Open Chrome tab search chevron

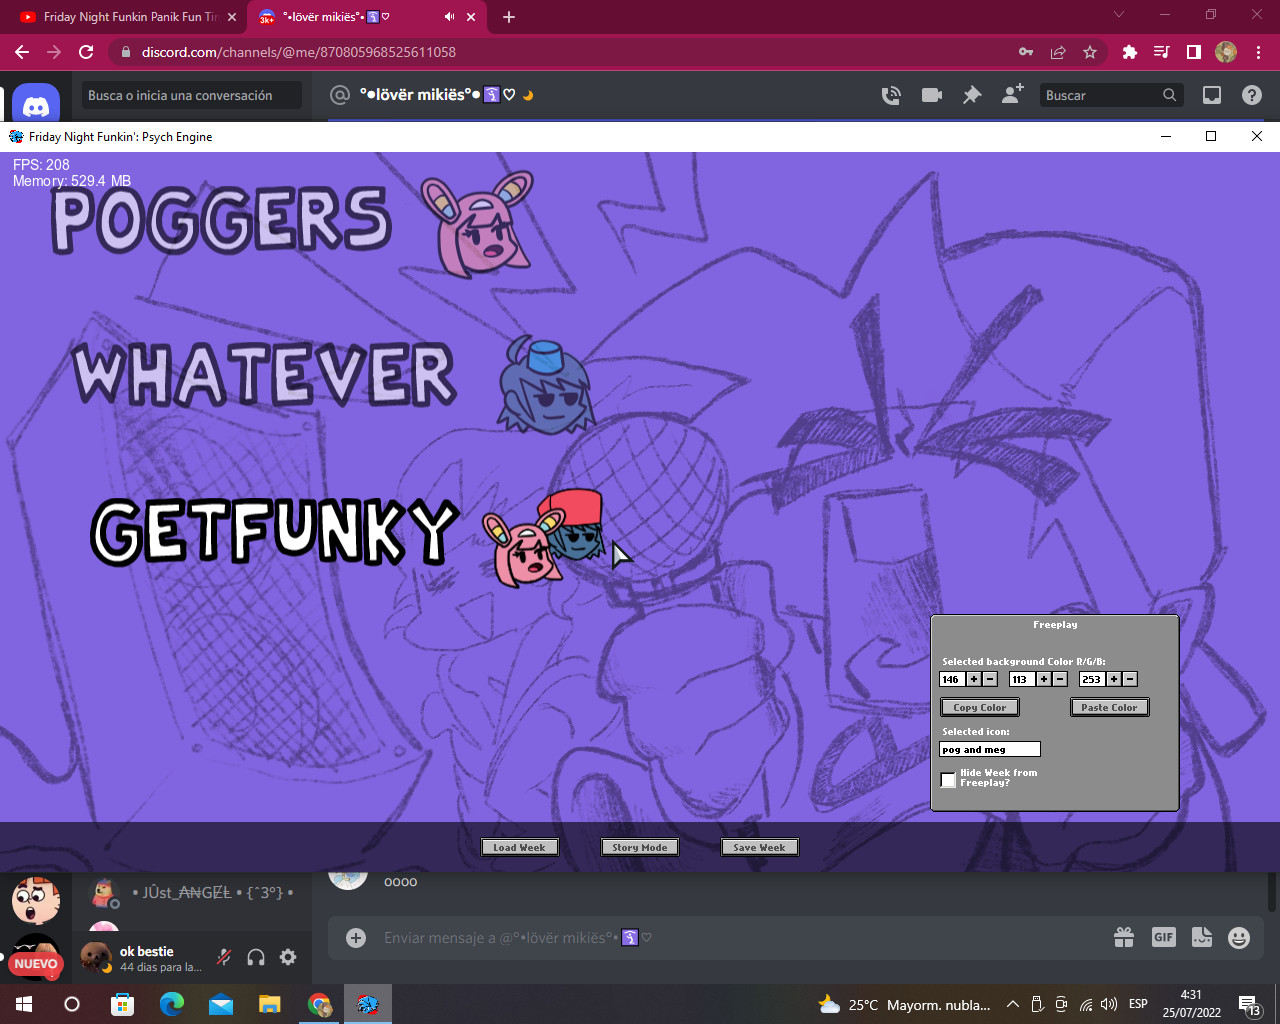coord(1119,15)
